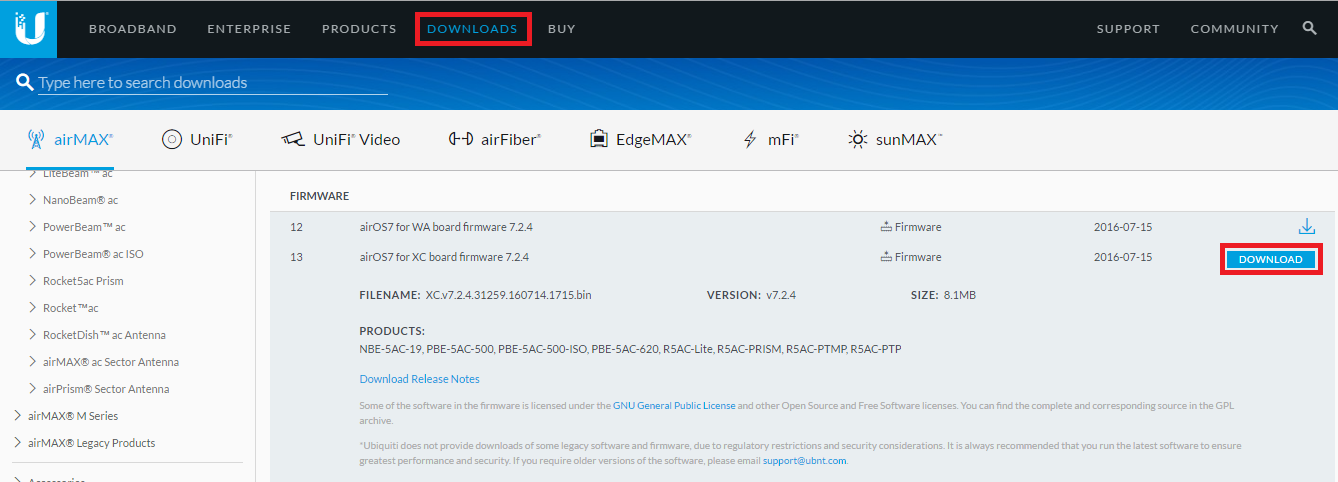The image size is (1338, 482).
Task: Click the products list starting NBE-5AC-19
Action: [630, 349]
